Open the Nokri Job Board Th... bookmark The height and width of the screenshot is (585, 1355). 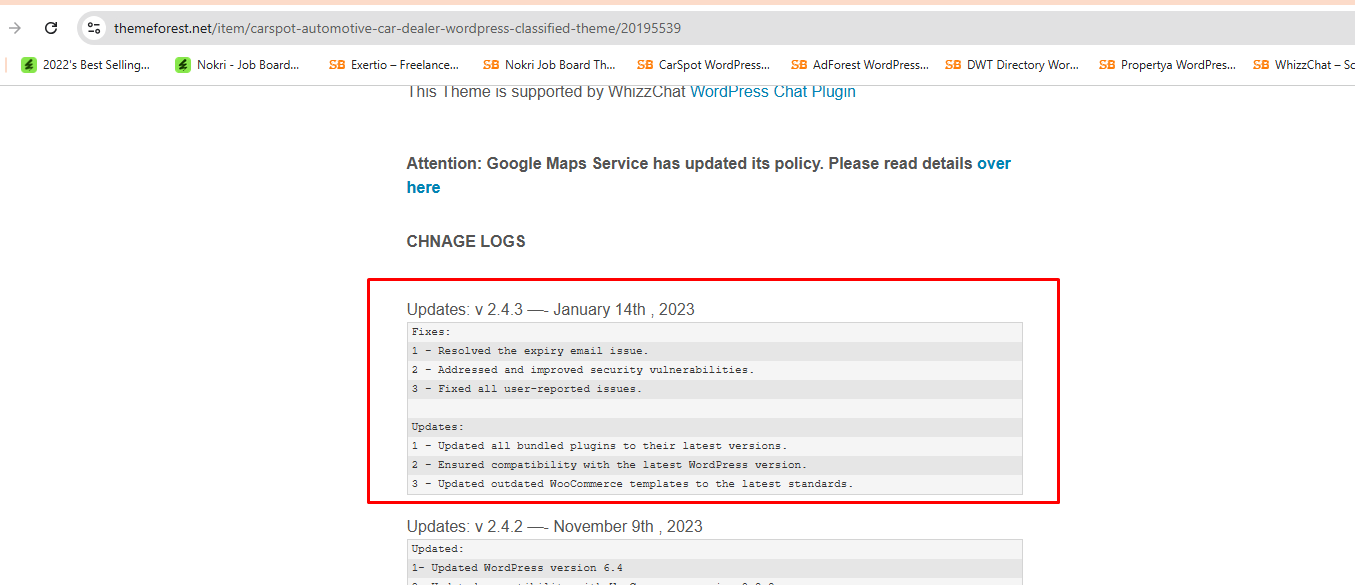[549, 65]
